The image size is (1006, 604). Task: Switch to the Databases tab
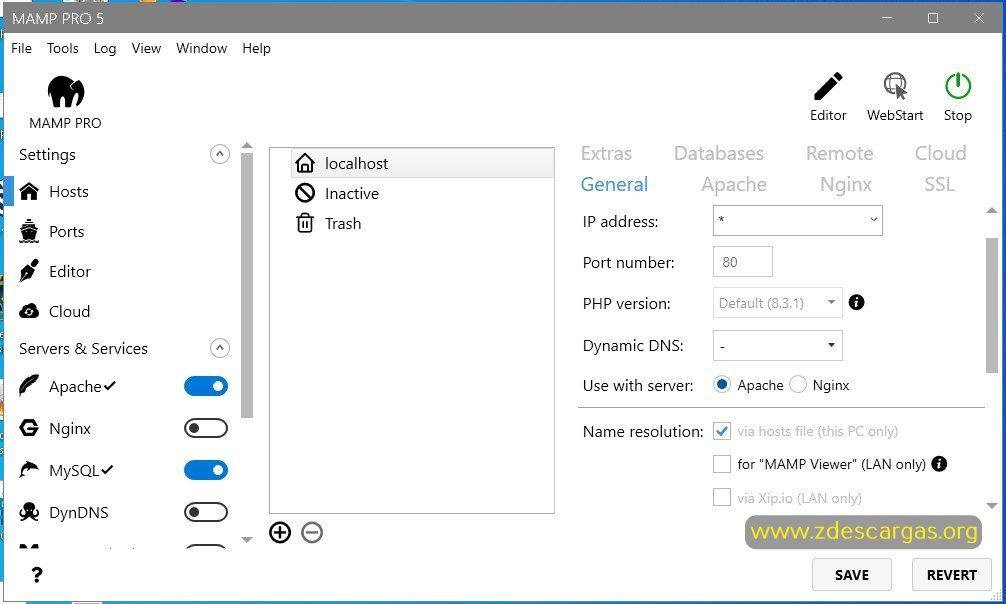click(719, 153)
